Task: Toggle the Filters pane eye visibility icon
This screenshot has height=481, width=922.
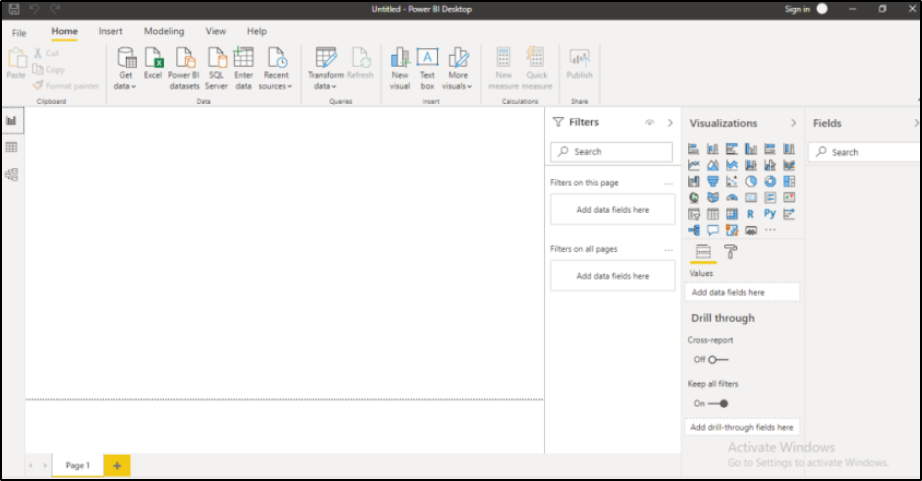Action: point(650,122)
